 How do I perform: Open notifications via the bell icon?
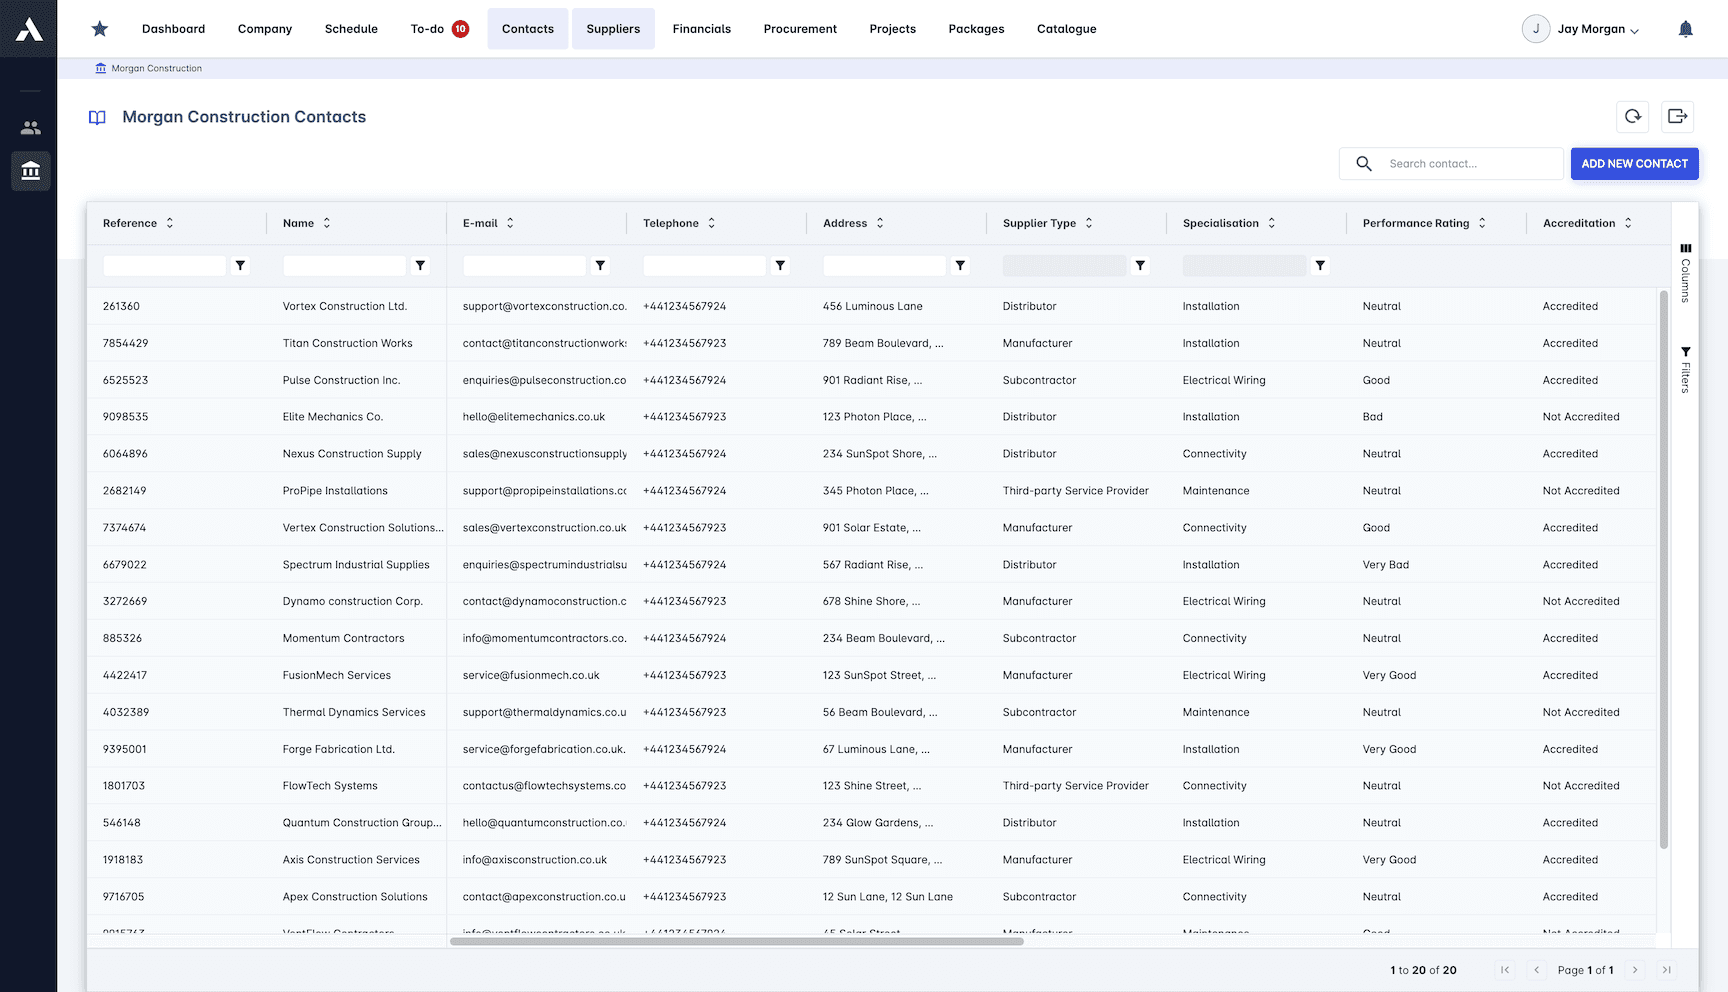point(1686,28)
